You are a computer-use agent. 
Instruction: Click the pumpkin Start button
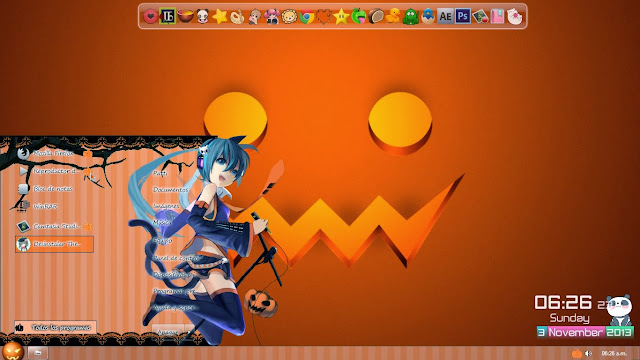pos(13,351)
